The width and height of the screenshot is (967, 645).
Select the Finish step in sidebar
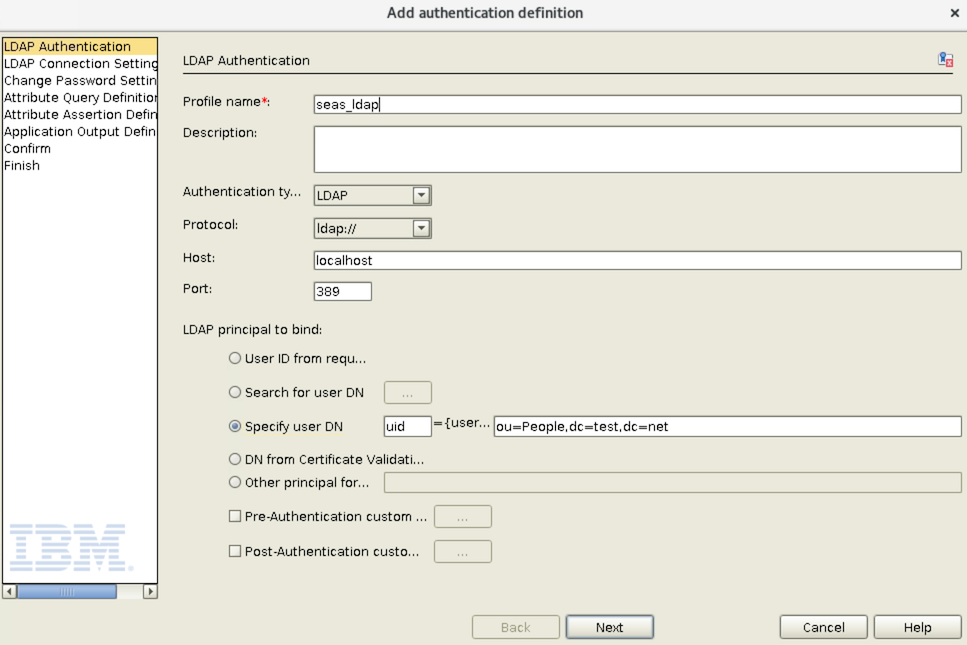(80, 166)
